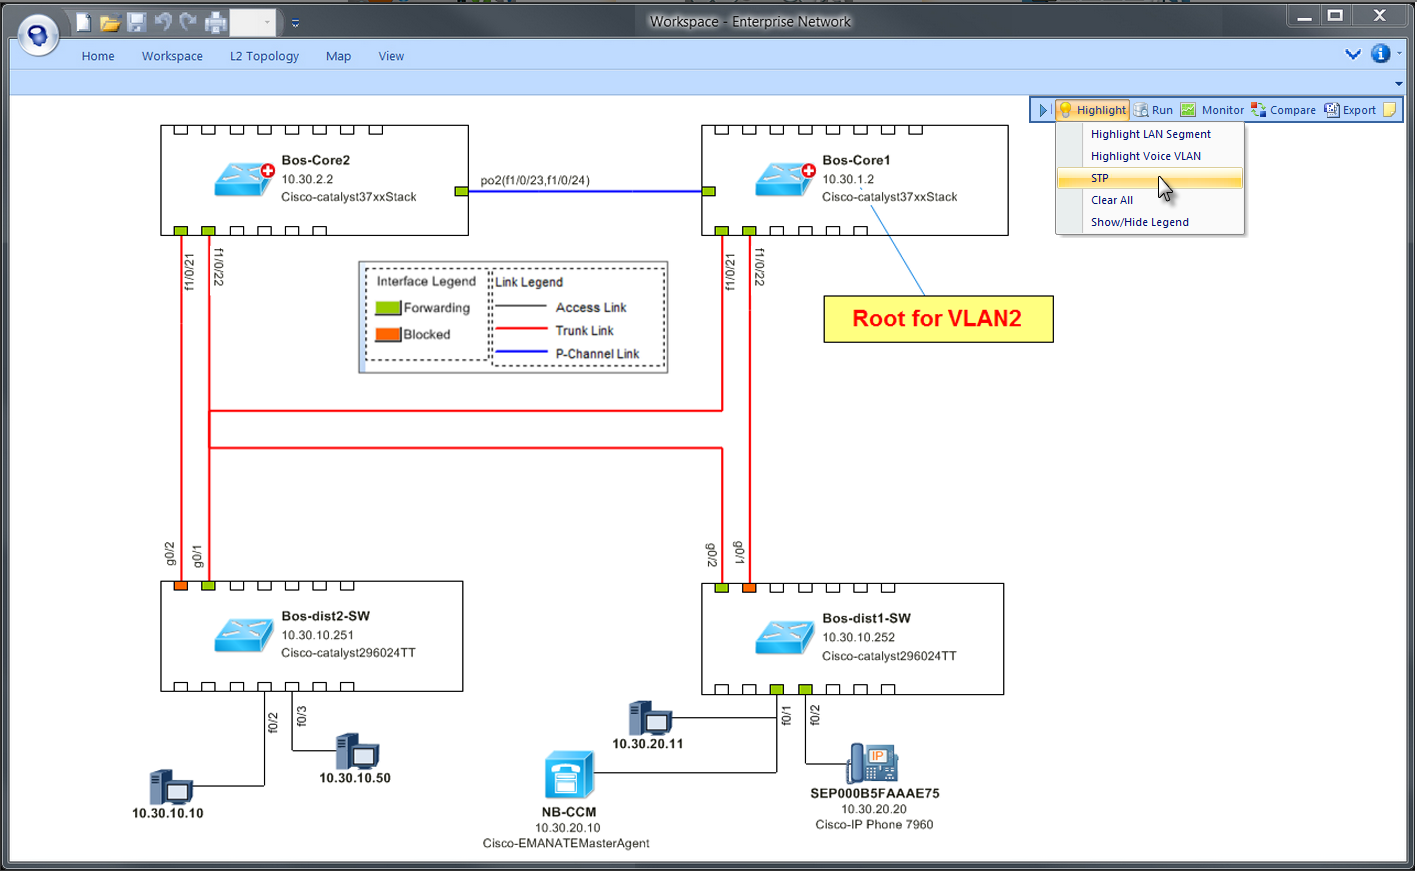Select the Bos-Core2 switch icon
Viewport: 1417px width, 871px height.
pos(243,179)
